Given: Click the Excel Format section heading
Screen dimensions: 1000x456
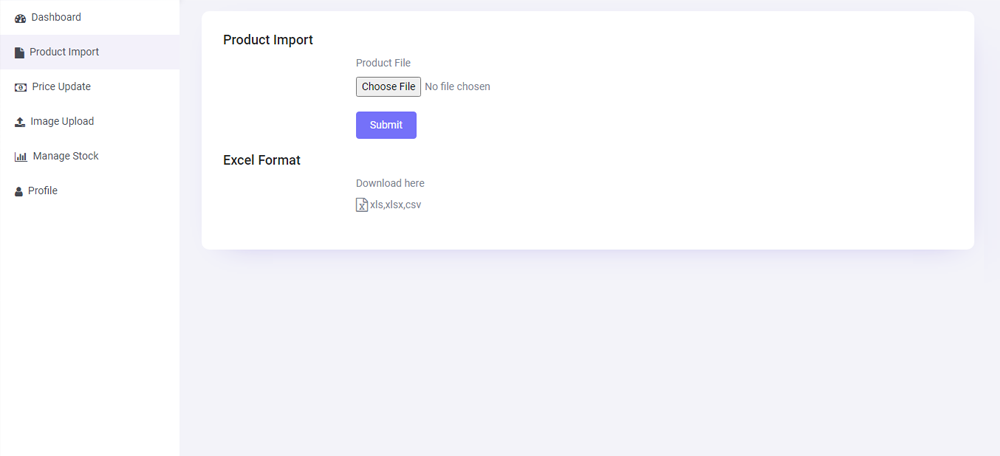Looking at the screenshot, I should coord(261,160).
